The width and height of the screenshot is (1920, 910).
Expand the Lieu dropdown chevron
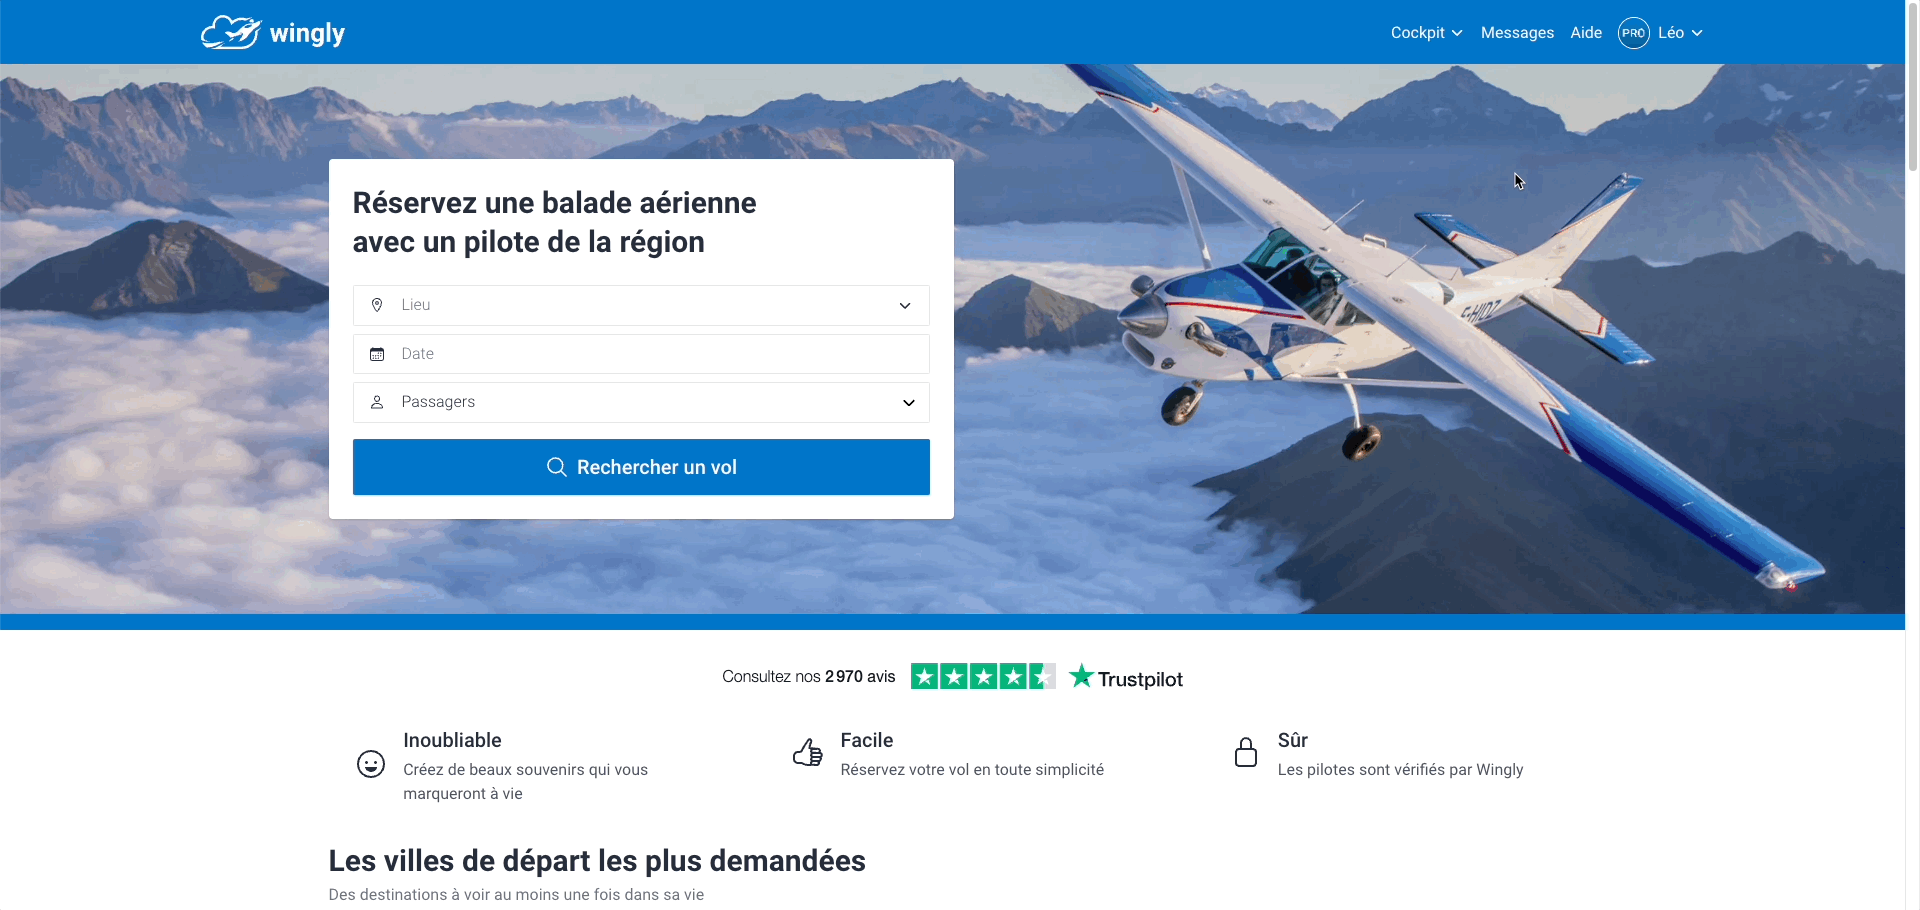(905, 306)
